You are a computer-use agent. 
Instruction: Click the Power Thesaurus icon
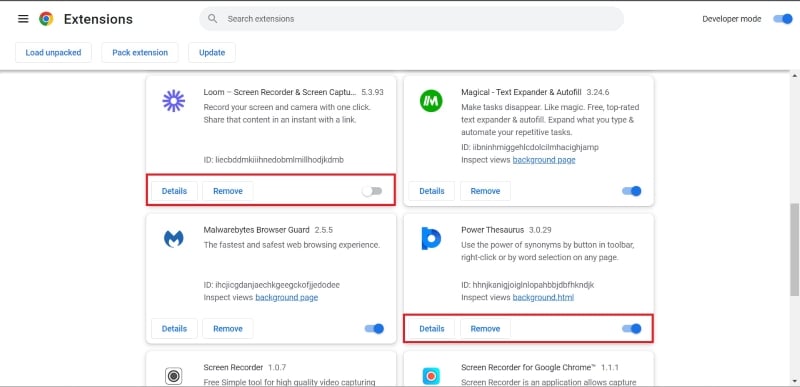click(431, 239)
